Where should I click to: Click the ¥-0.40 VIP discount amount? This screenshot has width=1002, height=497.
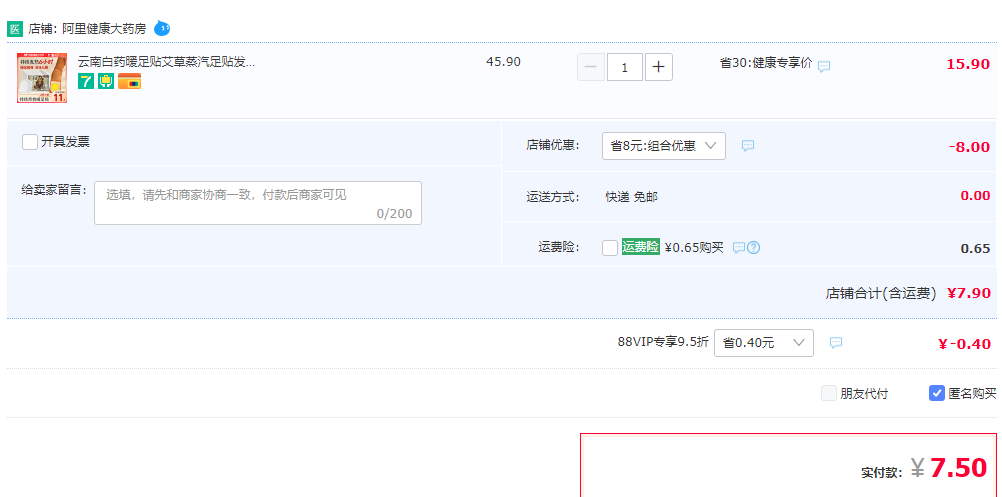pyautogui.click(x=964, y=344)
